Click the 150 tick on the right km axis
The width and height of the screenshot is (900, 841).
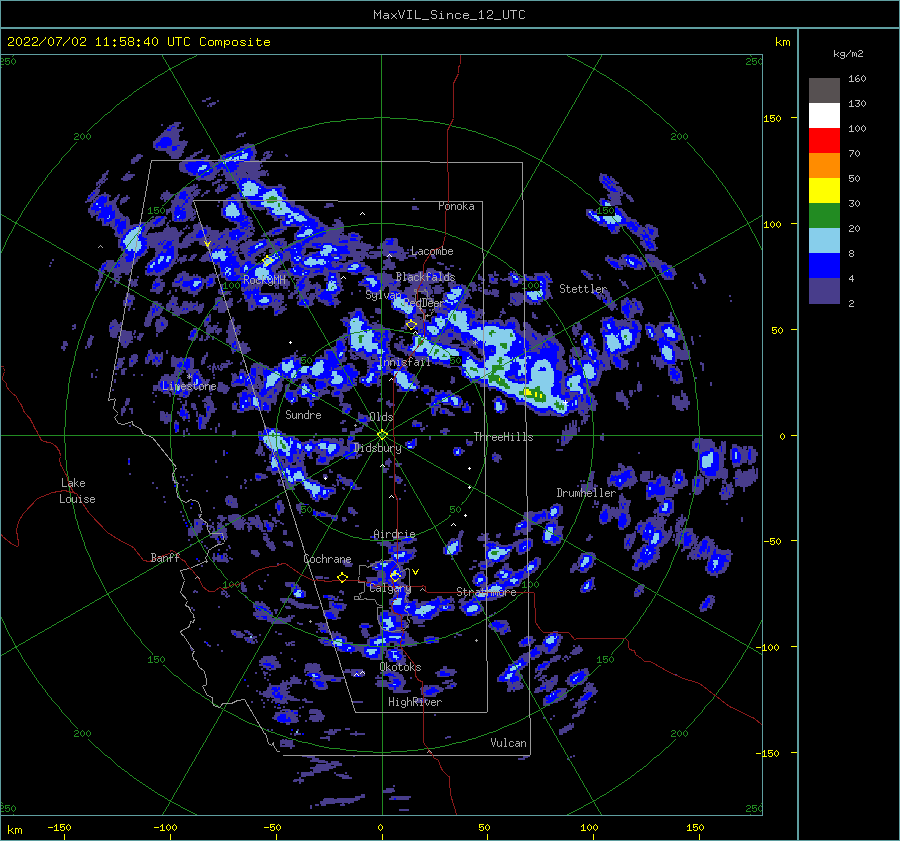pos(772,118)
